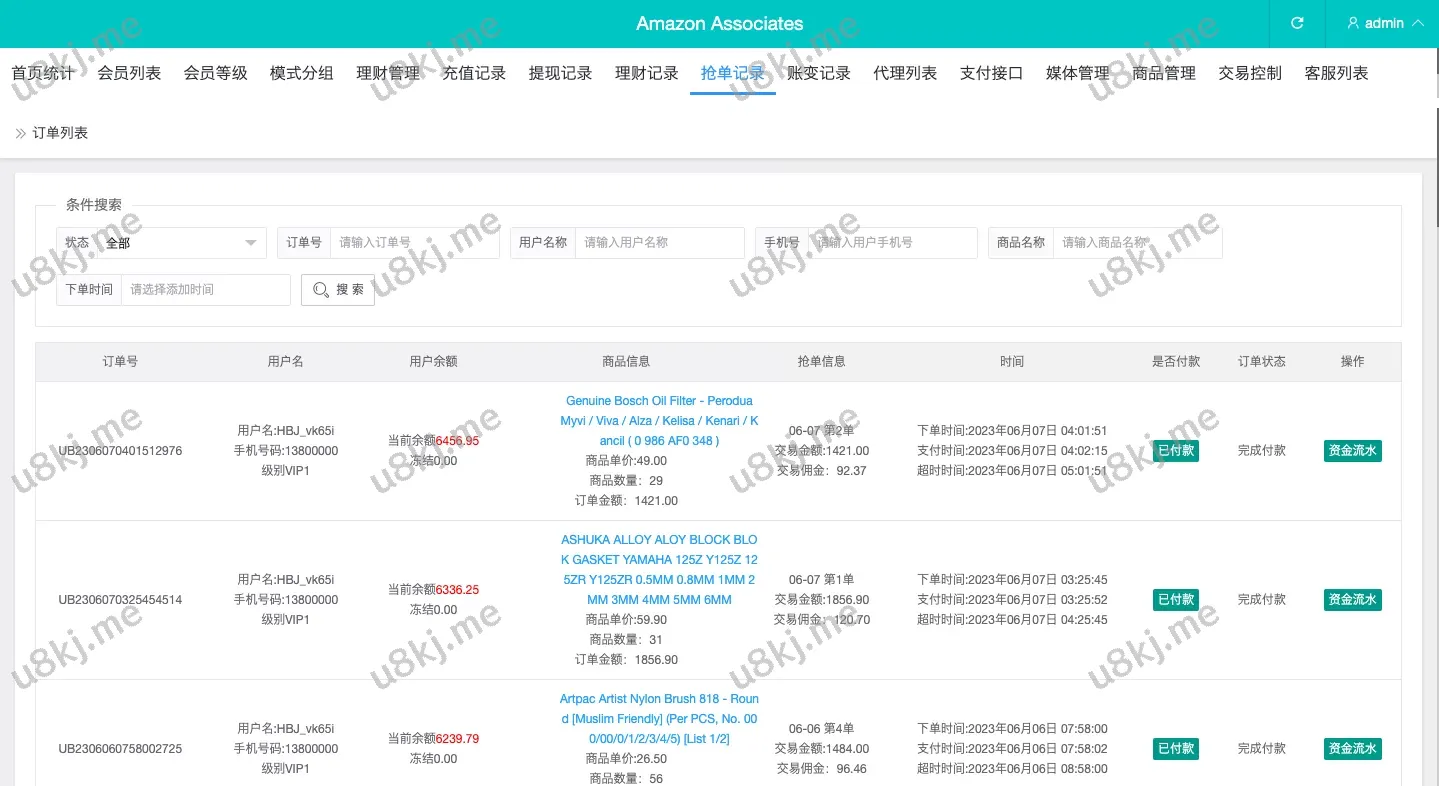Image resolution: width=1439 pixels, height=786 pixels.
Task: Click the 手机号 input field
Action: coord(892,243)
